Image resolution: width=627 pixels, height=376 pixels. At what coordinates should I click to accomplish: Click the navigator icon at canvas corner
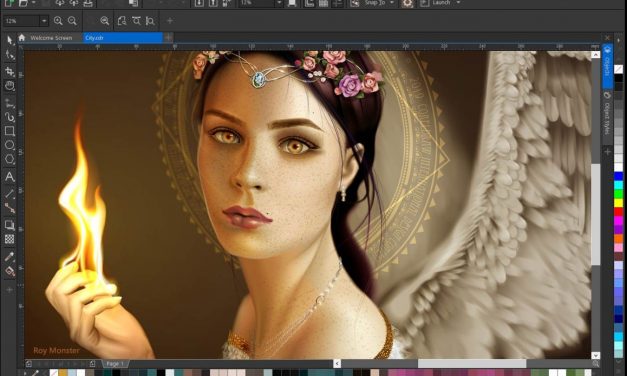(595, 363)
